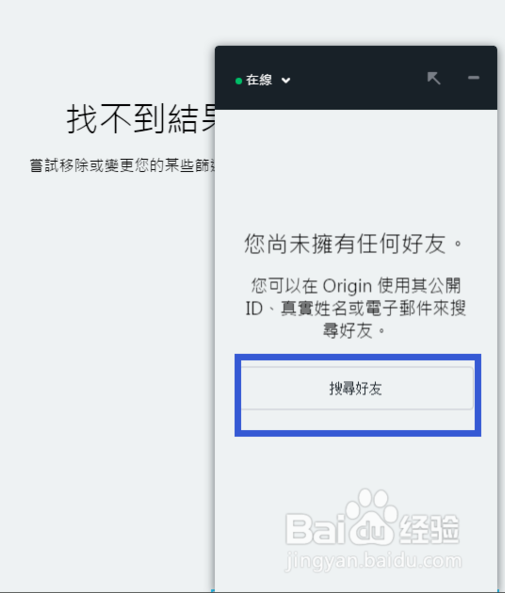Click the 真實姓名或電子郵件 description line
Screen dimensions: 505x593
tap(356, 309)
